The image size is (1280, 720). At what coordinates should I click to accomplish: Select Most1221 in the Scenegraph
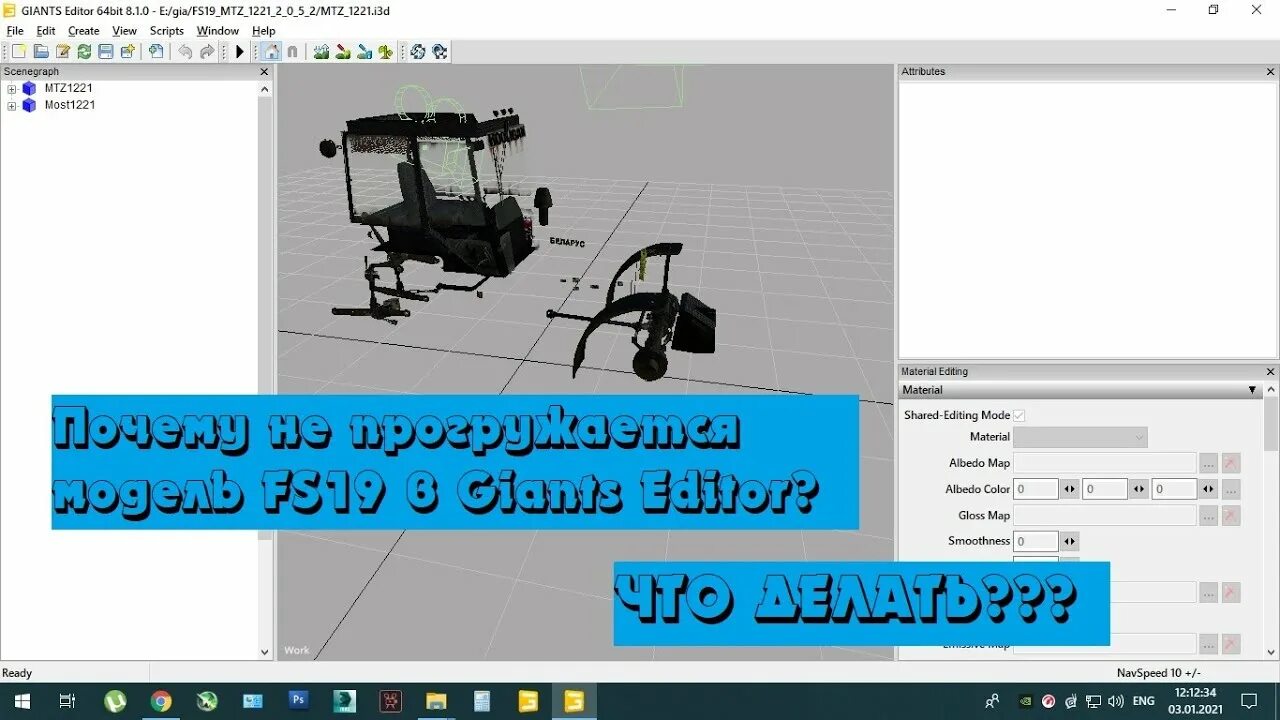coord(70,104)
